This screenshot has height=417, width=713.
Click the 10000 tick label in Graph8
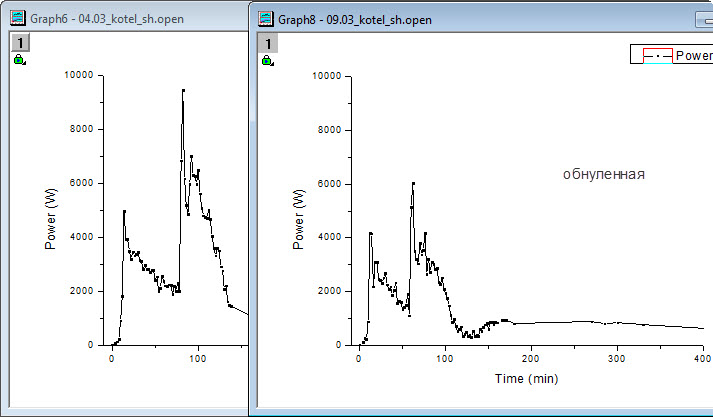pos(327,75)
